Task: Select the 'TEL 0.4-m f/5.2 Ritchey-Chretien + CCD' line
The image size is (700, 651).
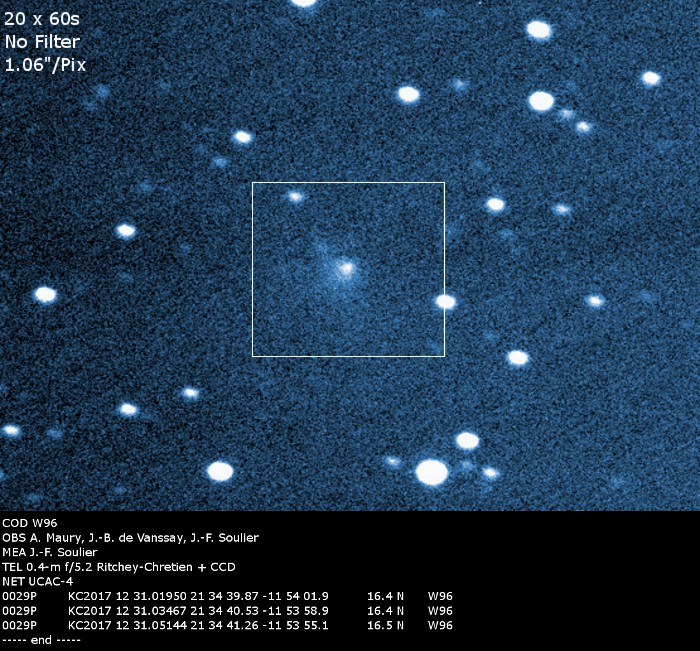Action: coord(119,567)
